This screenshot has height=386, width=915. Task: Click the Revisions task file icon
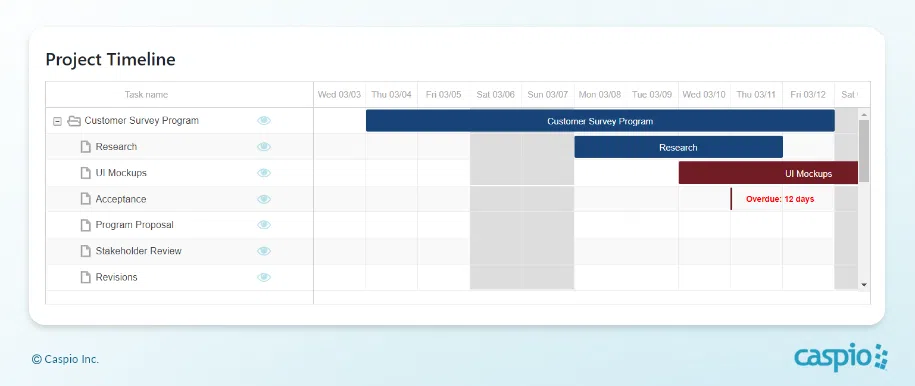click(x=86, y=277)
